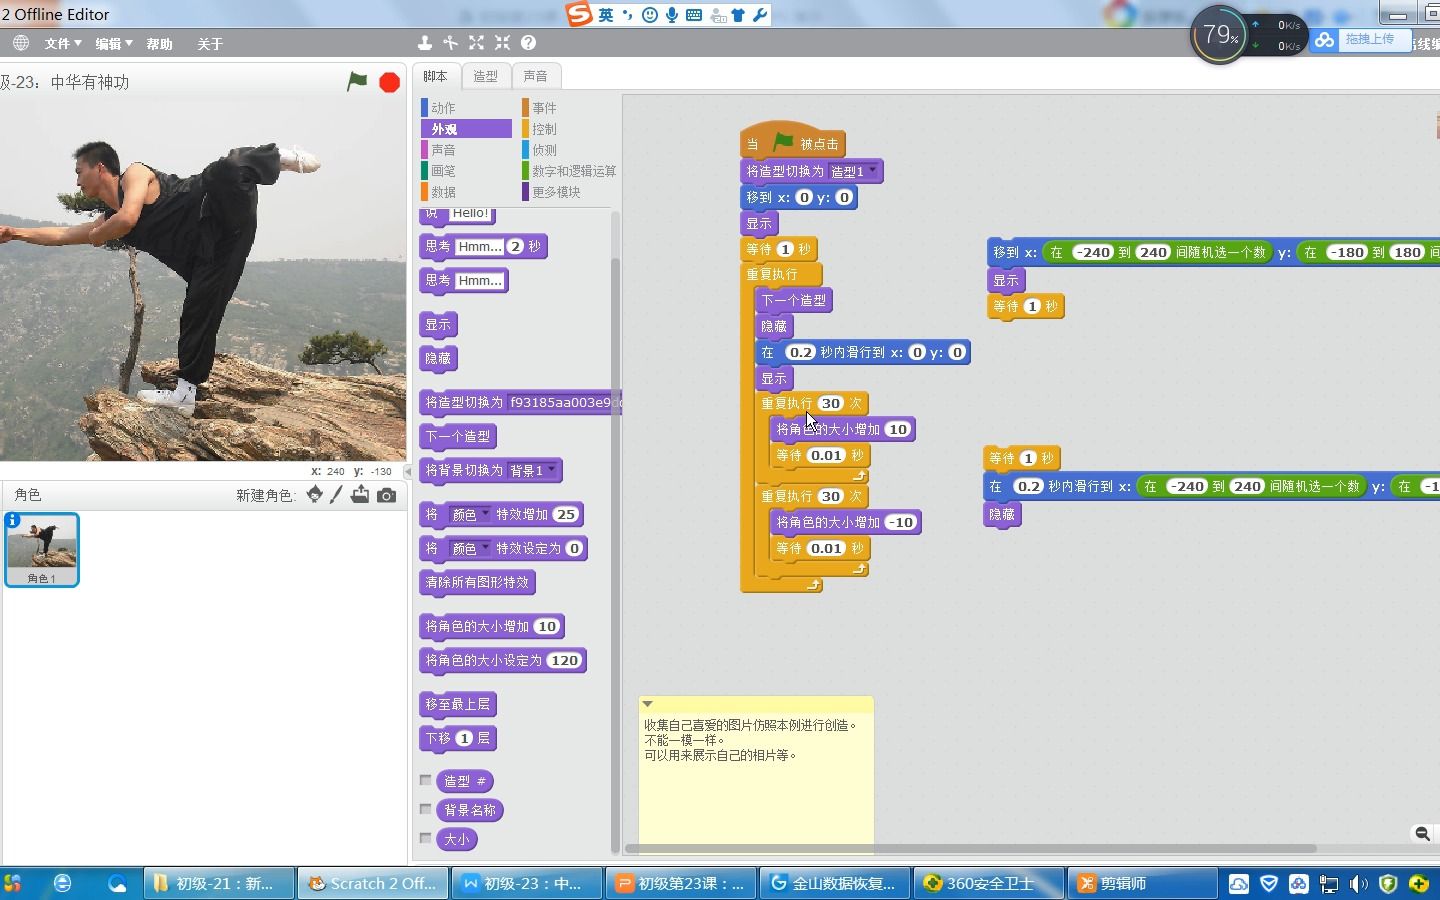Choose new sprite from library icon
The height and width of the screenshot is (900, 1440).
(x=314, y=494)
